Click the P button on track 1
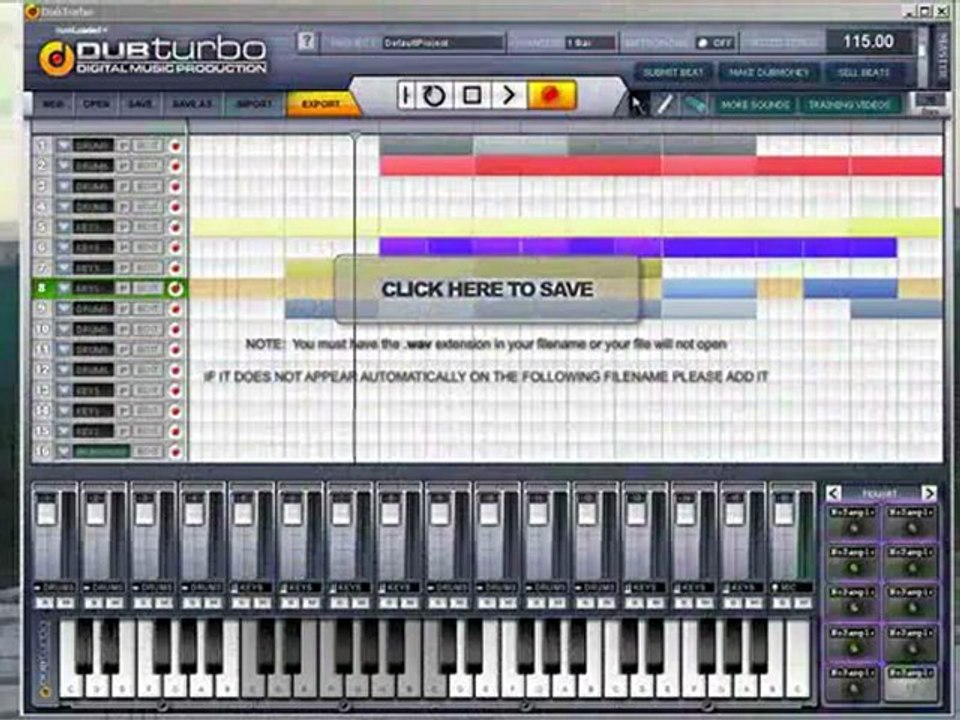 [124, 146]
